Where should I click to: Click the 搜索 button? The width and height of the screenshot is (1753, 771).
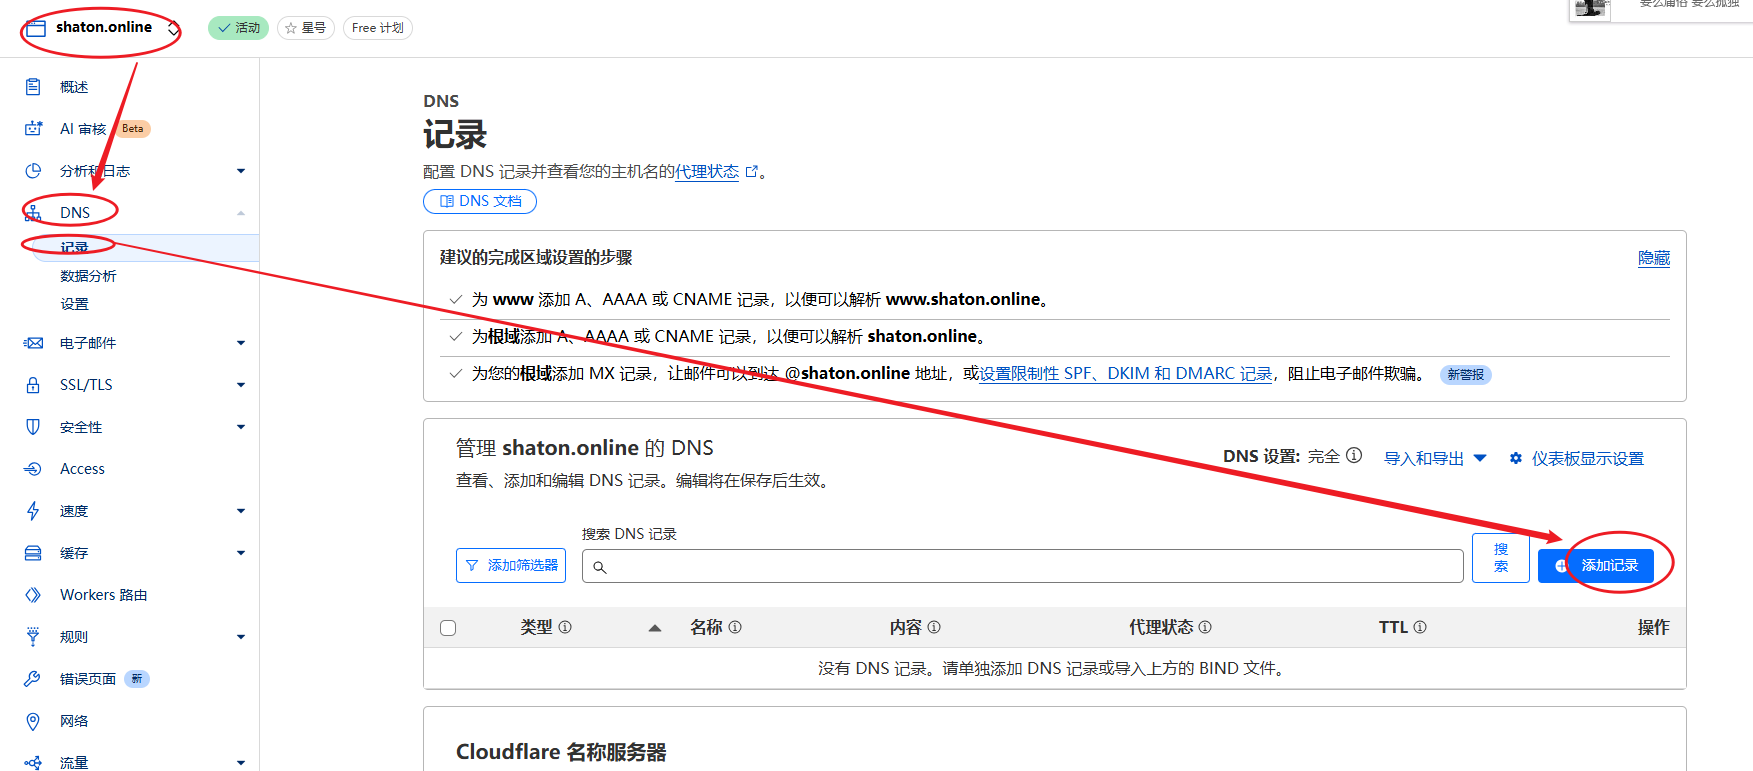coord(1501,558)
